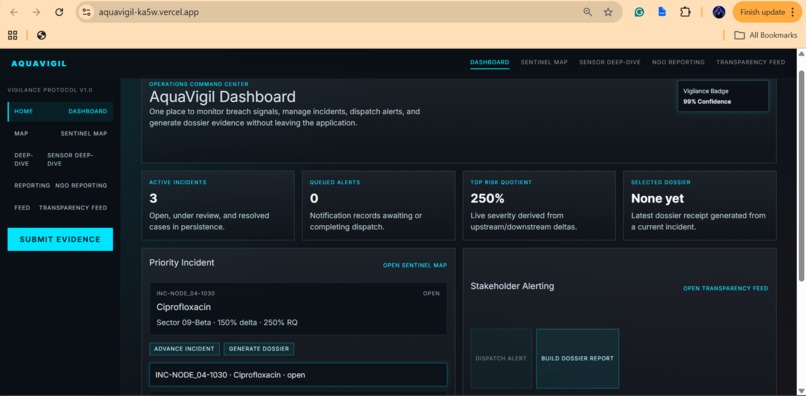Select FEED TRANSPARENCY FEED in the sidebar

pyautogui.click(x=61, y=208)
